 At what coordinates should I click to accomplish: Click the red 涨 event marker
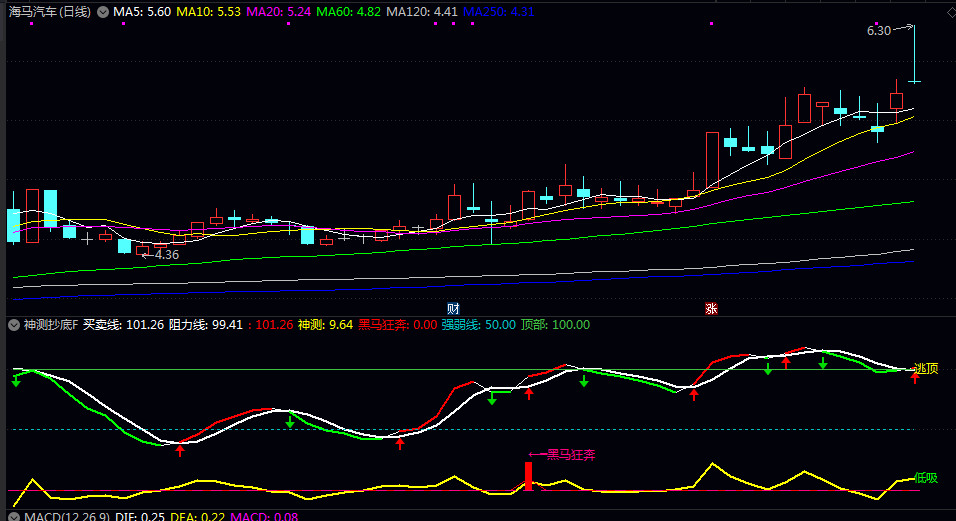[711, 308]
